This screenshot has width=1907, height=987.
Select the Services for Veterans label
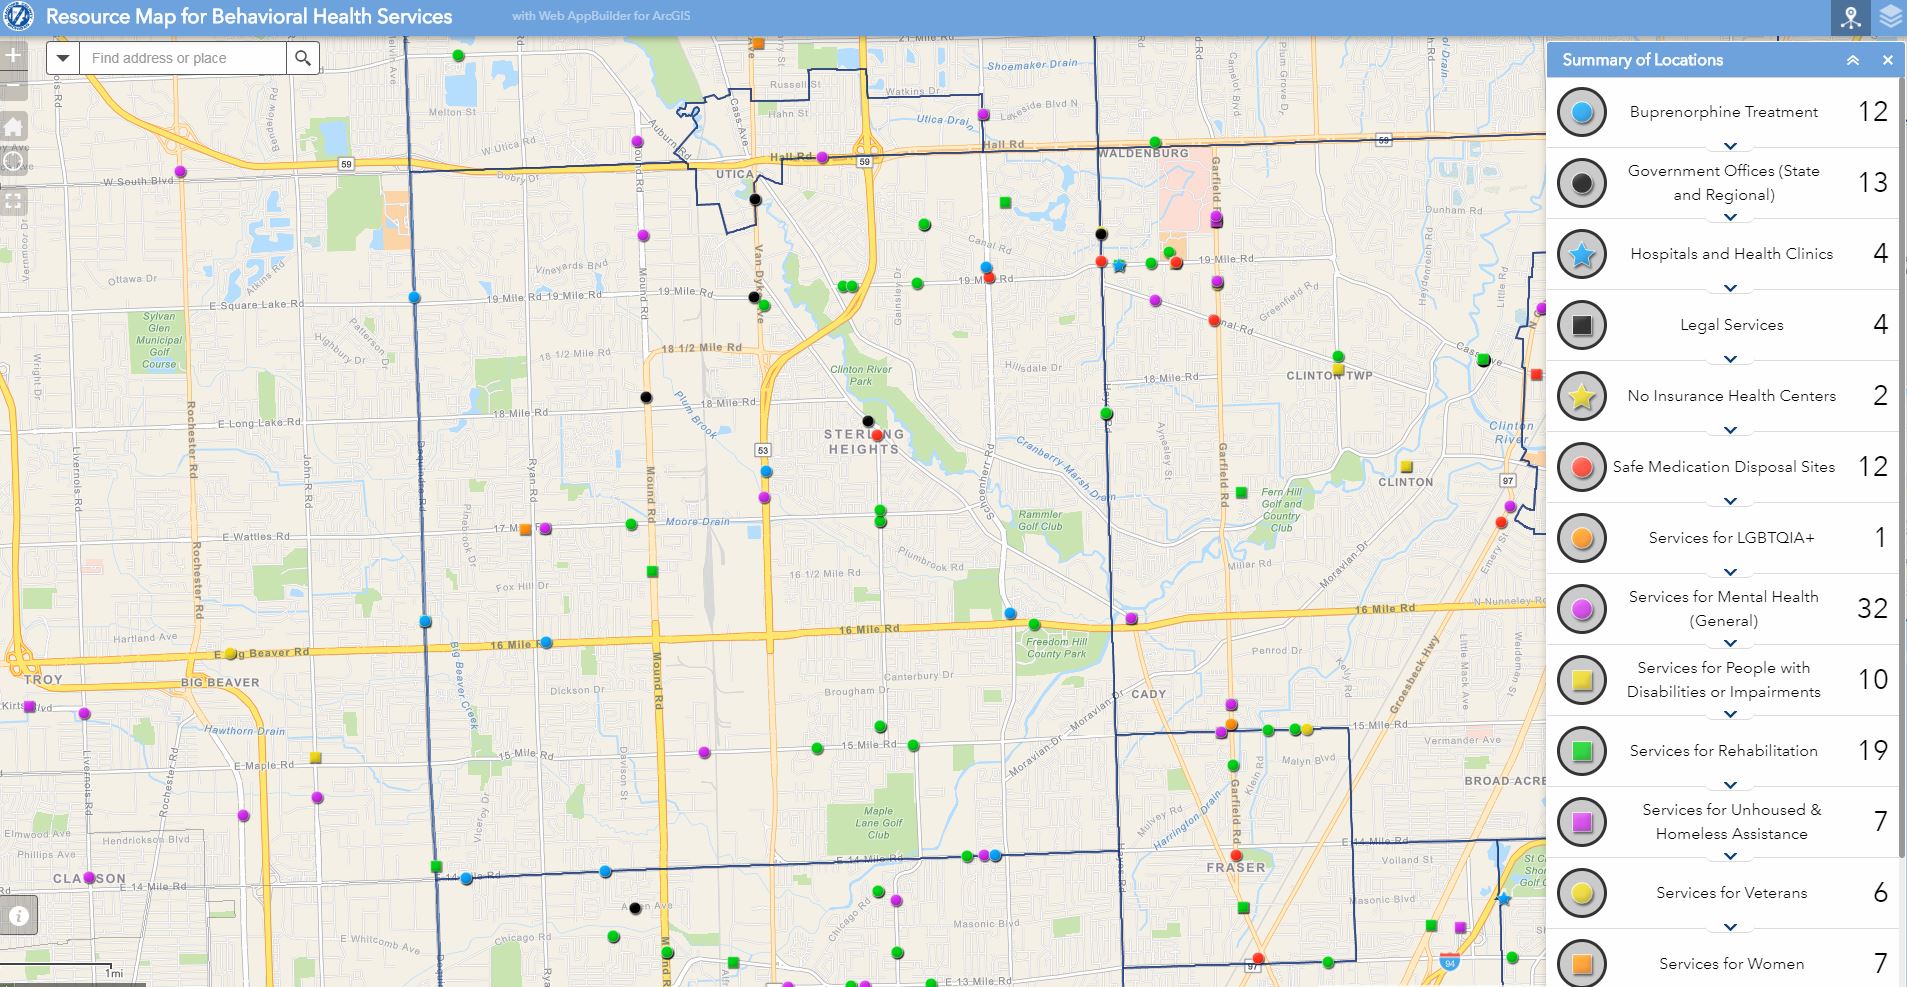point(1732,893)
